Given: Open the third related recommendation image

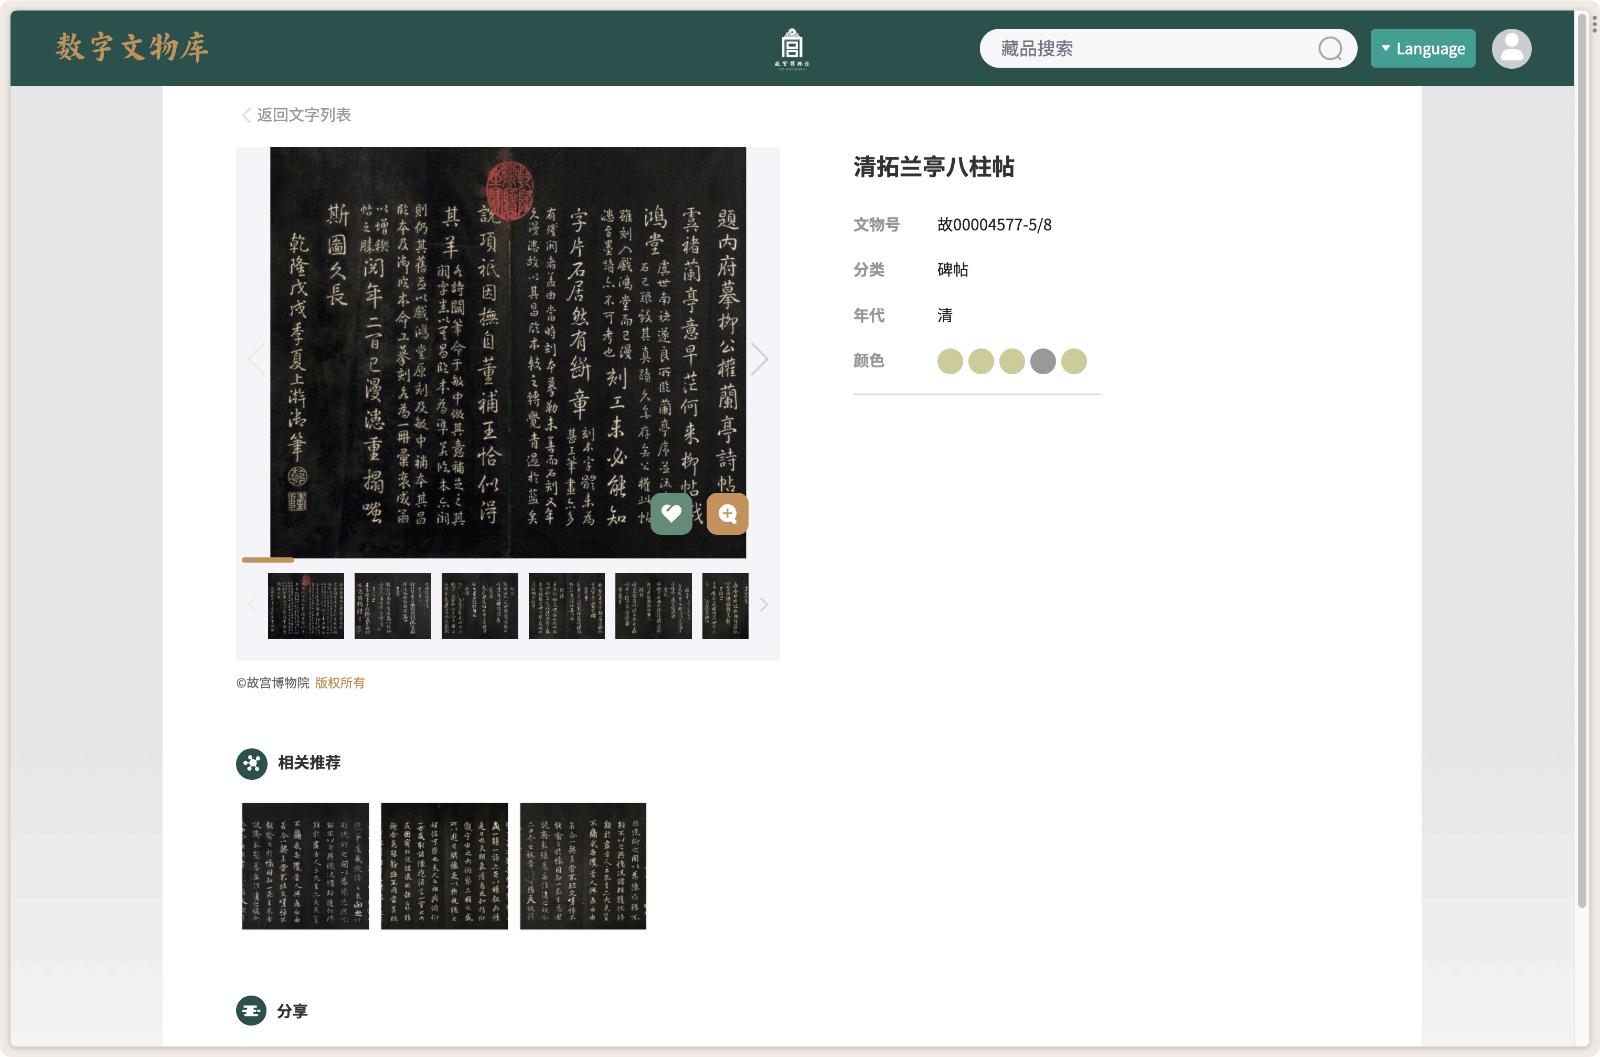Looking at the screenshot, I should coord(583,866).
